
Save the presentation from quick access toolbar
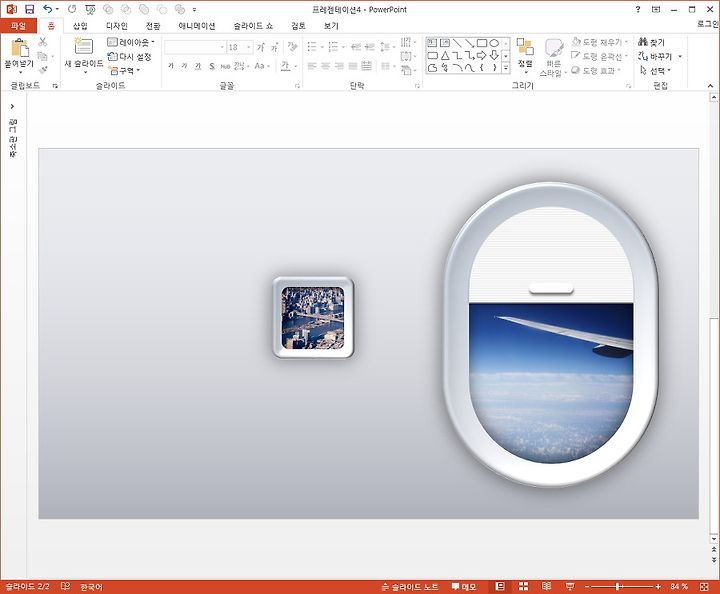click(x=29, y=9)
